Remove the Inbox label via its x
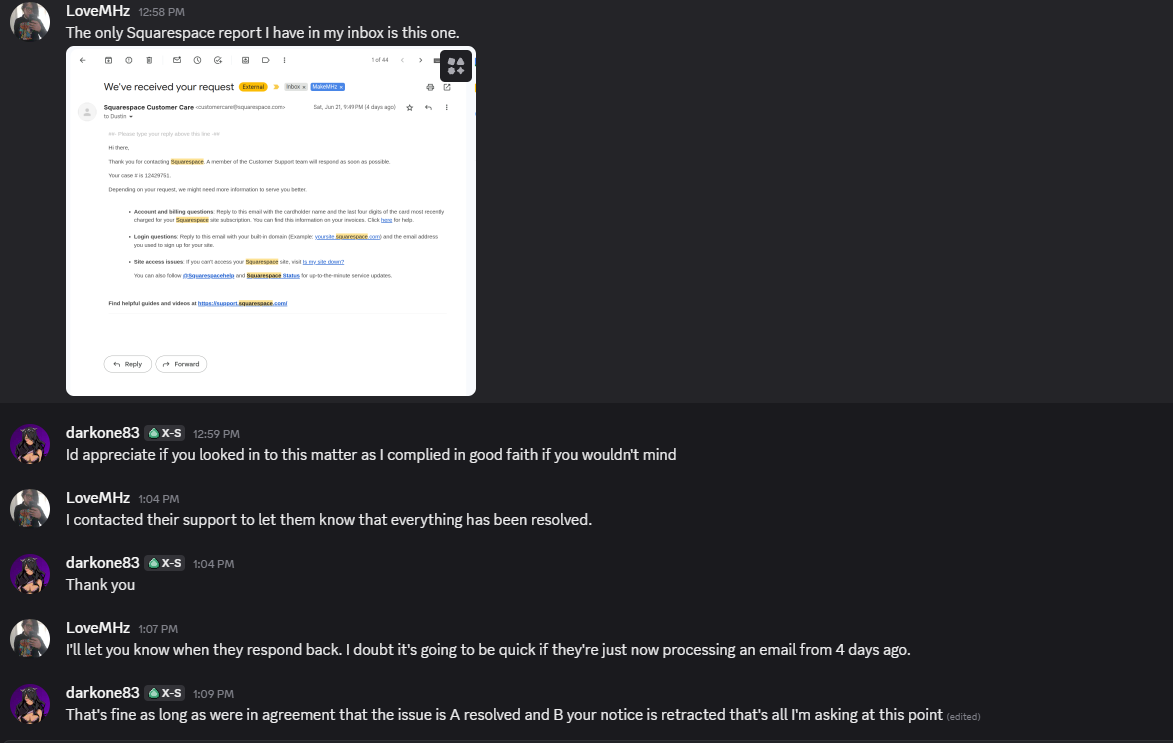The image size is (1173, 743). coord(304,88)
